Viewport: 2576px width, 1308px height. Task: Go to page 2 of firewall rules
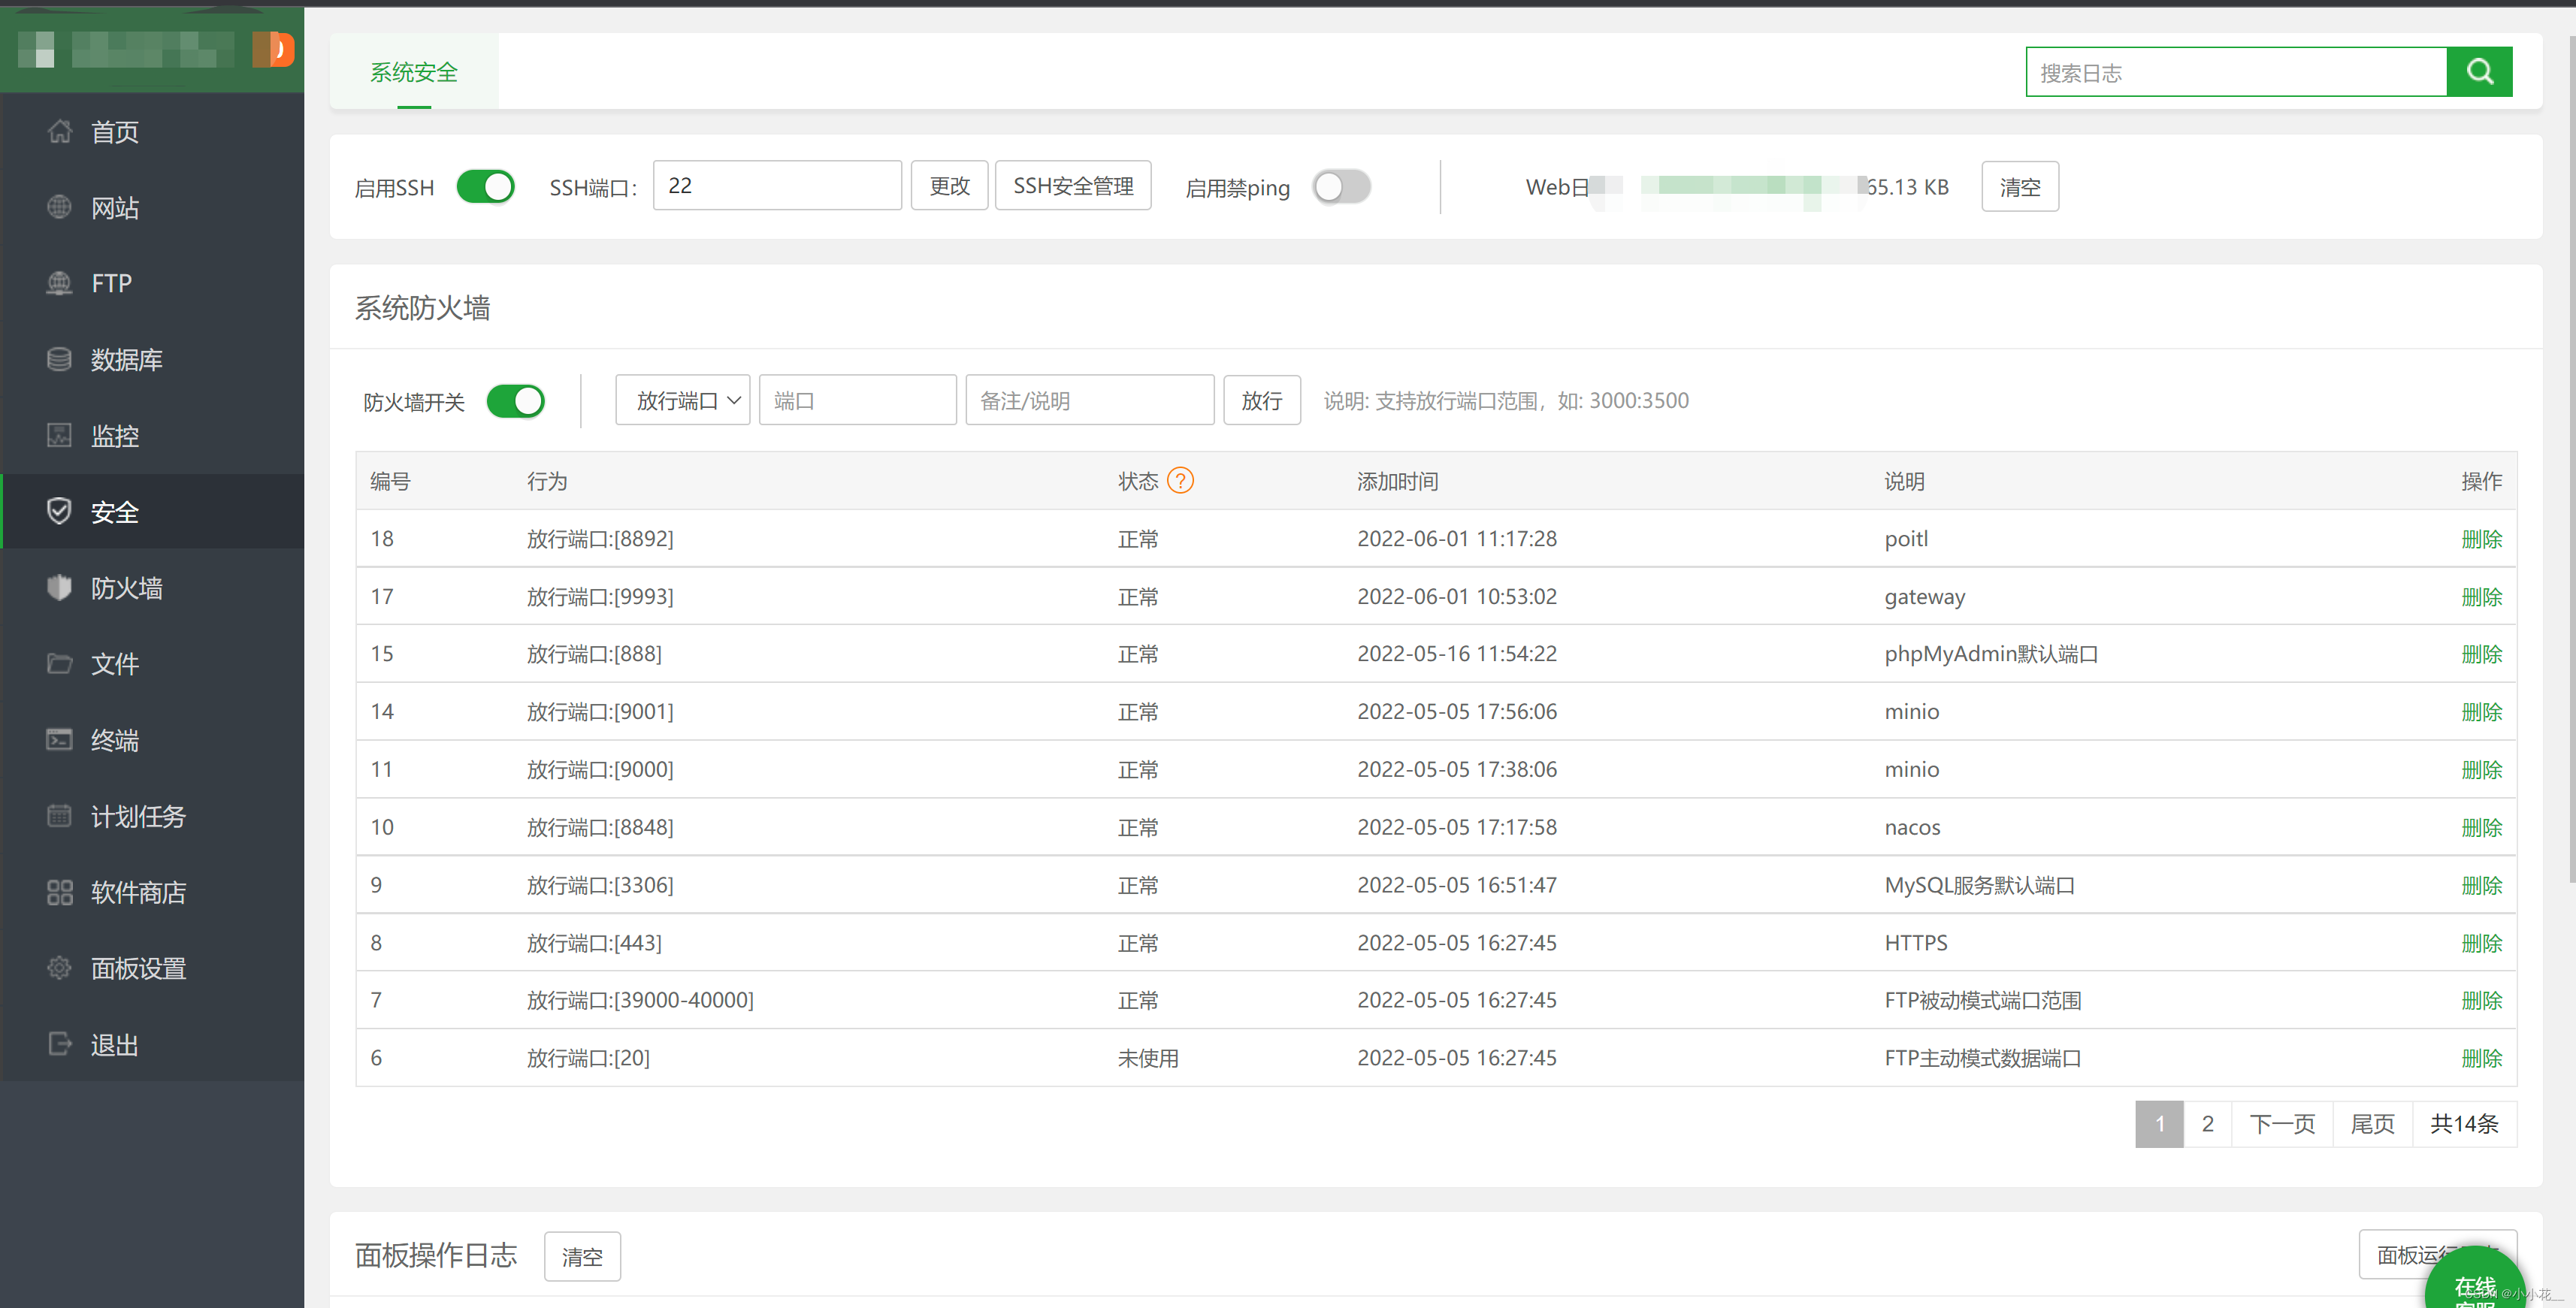pos(2207,1123)
